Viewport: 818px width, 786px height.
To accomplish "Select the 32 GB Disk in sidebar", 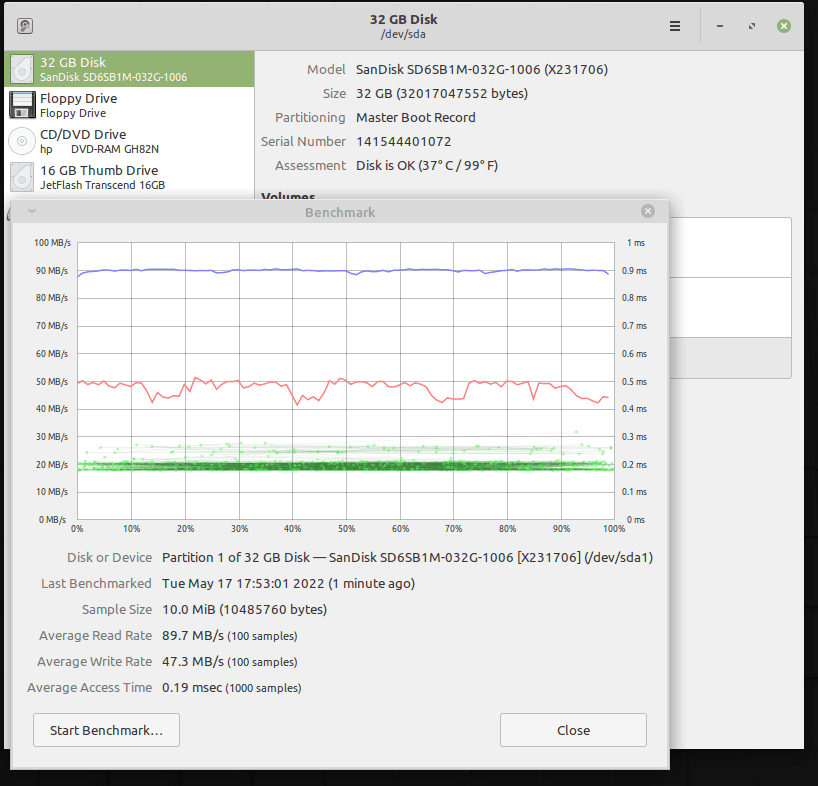I will (x=129, y=69).
